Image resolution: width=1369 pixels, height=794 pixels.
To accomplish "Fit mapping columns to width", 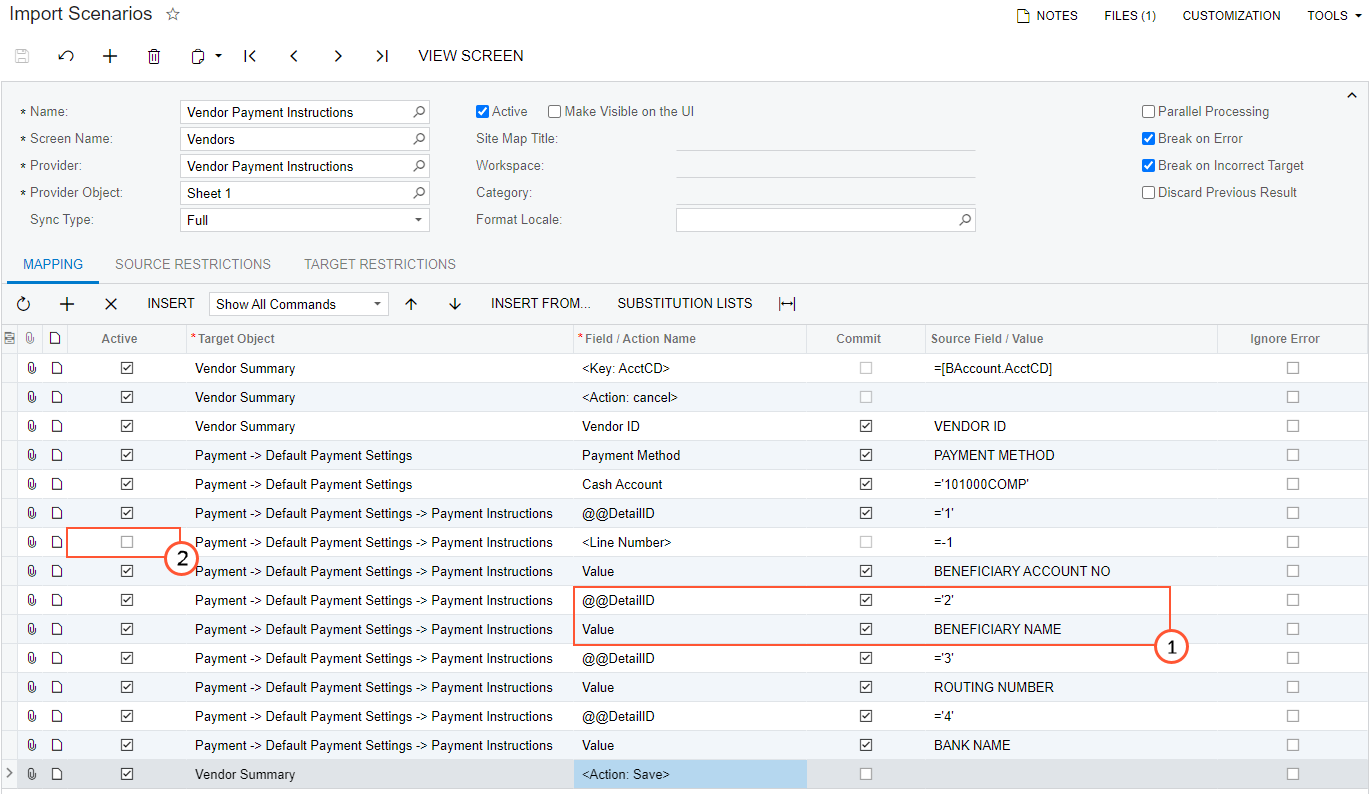I will (x=787, y=304).
